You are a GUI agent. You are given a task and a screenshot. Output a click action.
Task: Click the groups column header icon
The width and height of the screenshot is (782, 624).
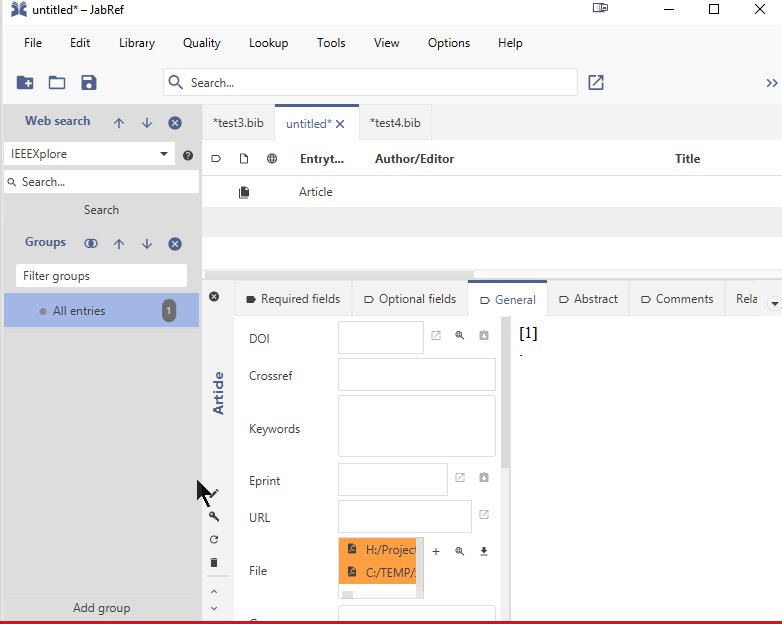[216, 159]
